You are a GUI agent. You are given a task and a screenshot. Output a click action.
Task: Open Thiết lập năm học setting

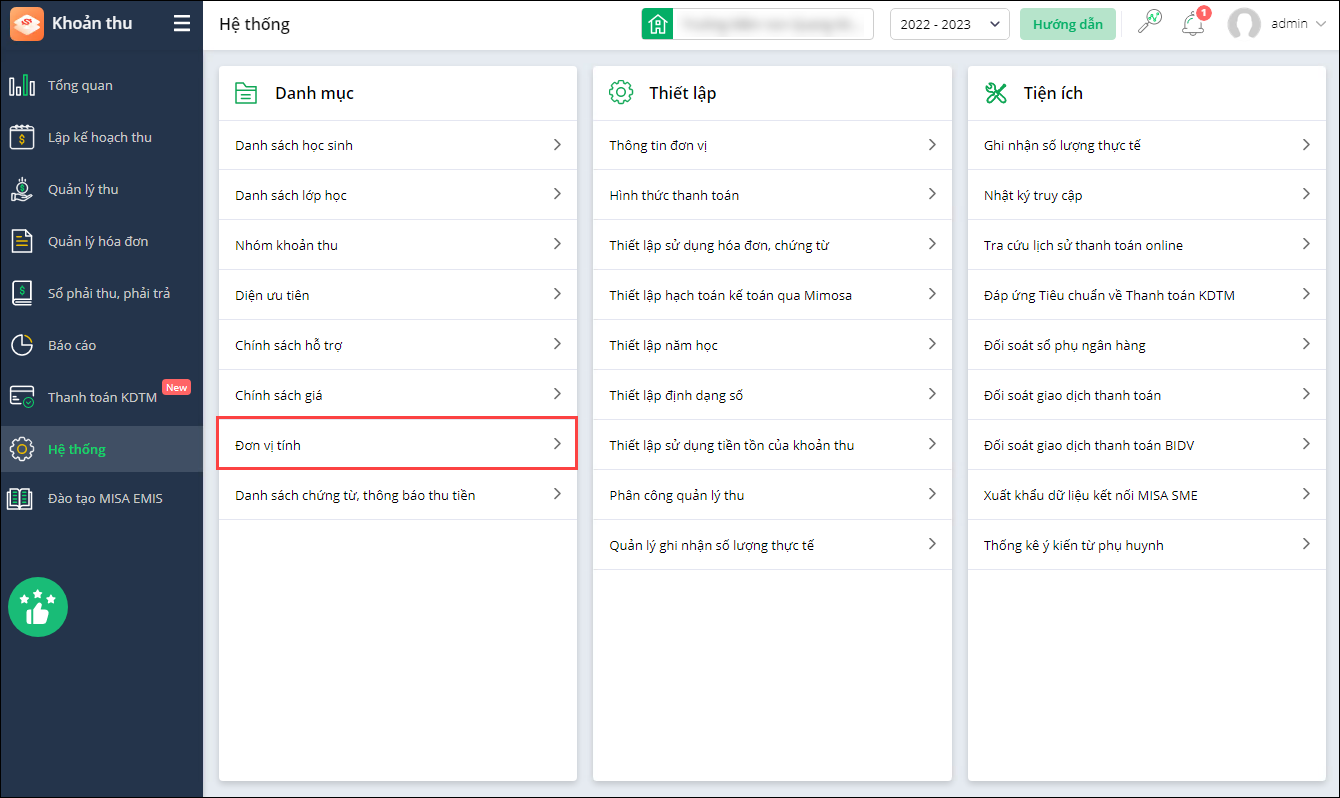[x=664, y=345]
